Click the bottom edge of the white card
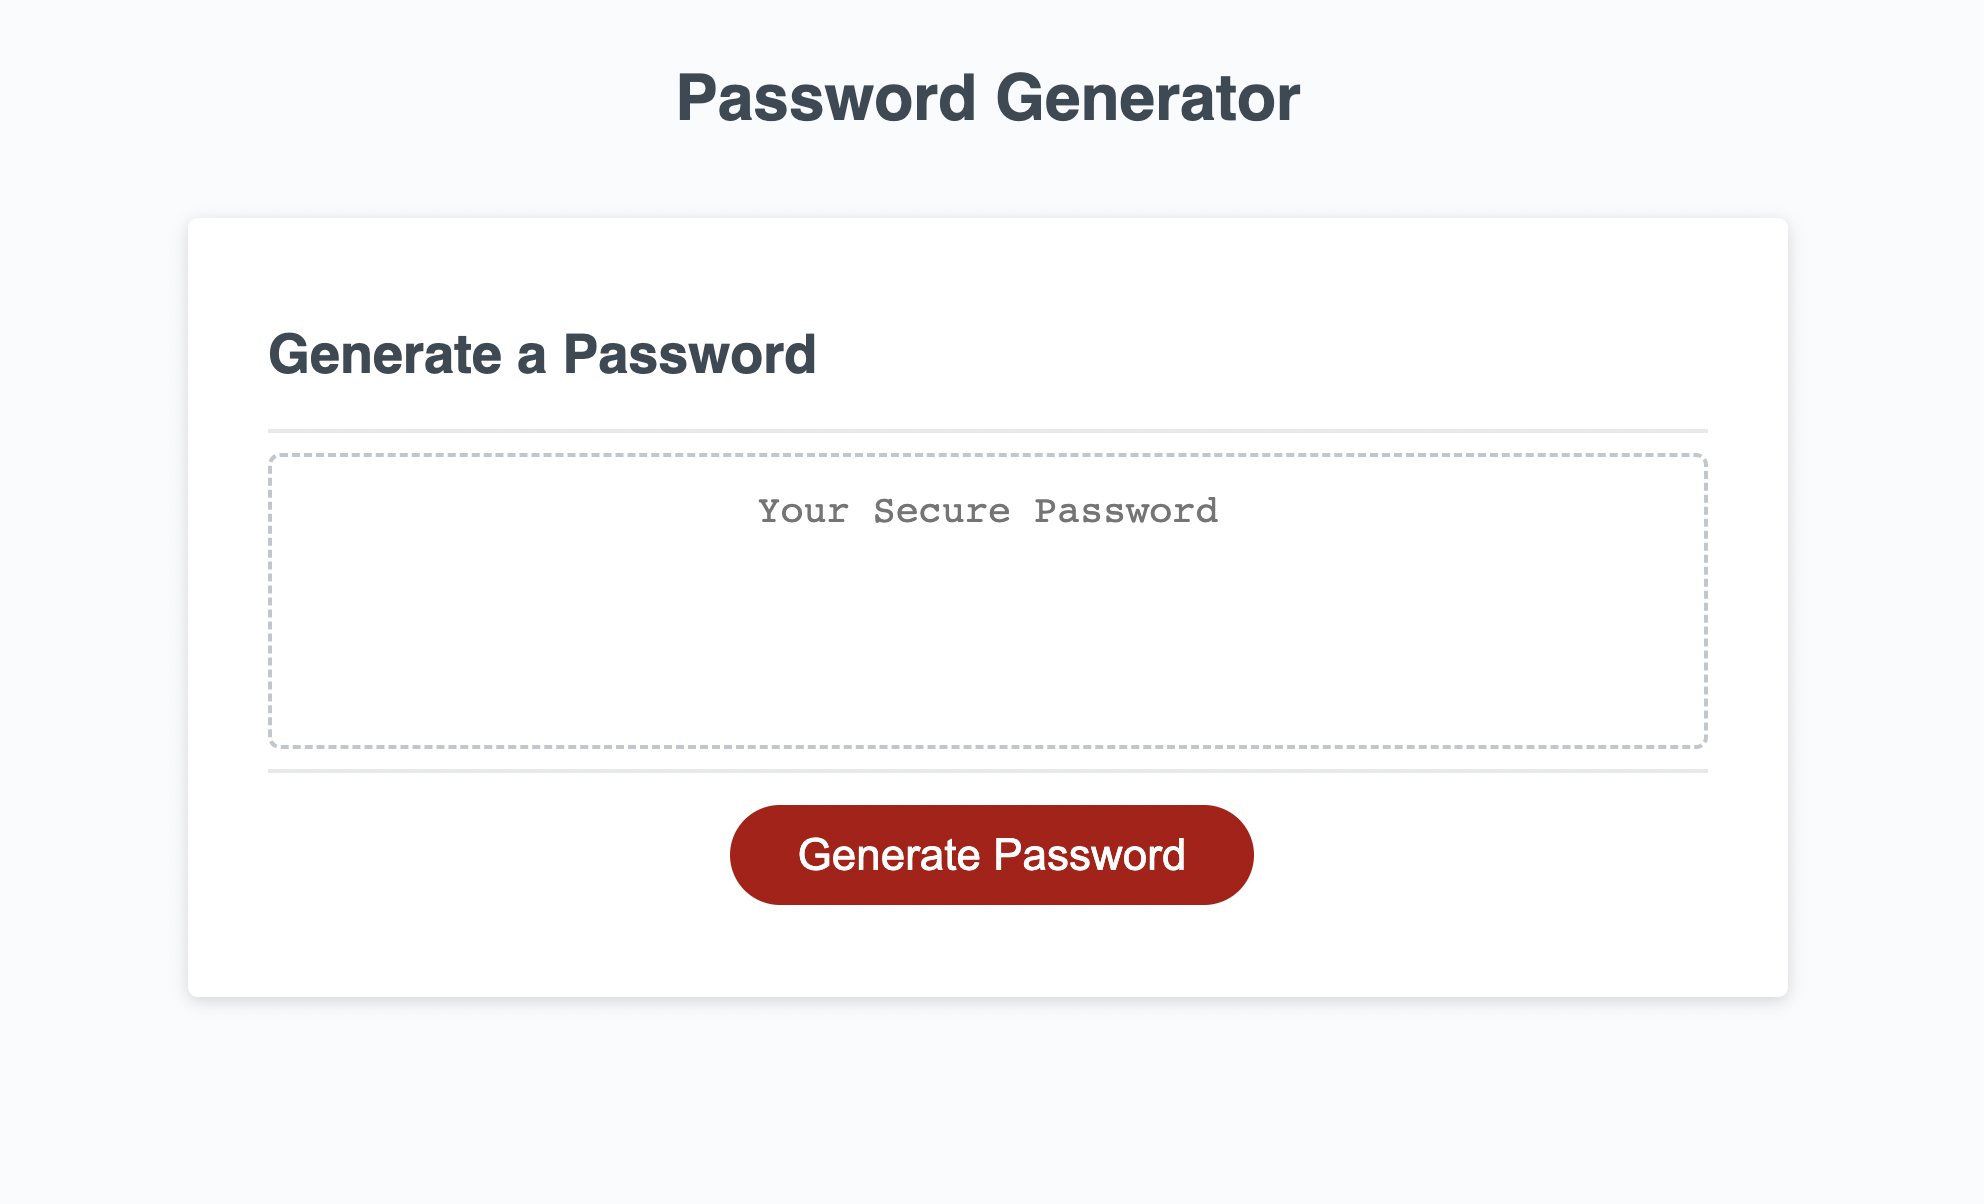The height and width of the screenshot is (1204, 1984). pos(988,990)
